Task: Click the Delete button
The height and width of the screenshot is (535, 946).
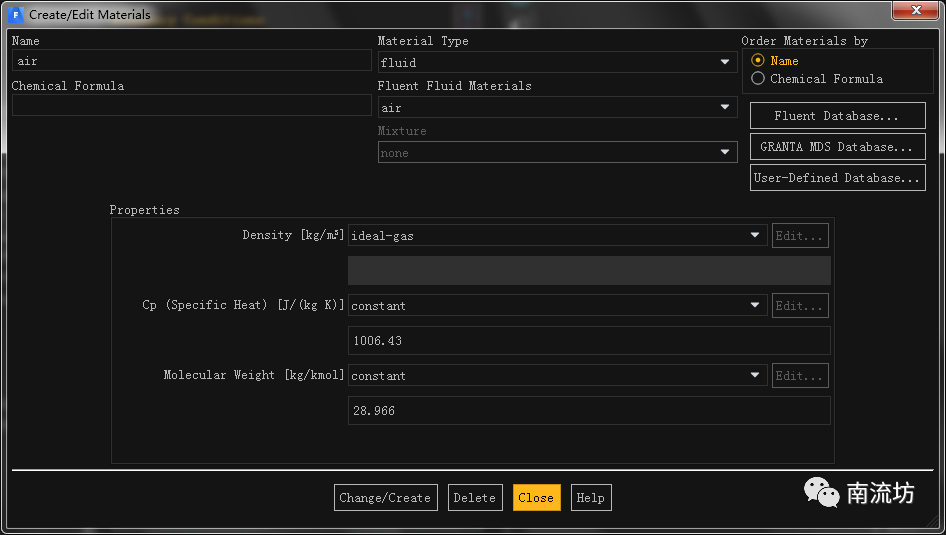Action: pyautogui.click(x=475, y=498)
